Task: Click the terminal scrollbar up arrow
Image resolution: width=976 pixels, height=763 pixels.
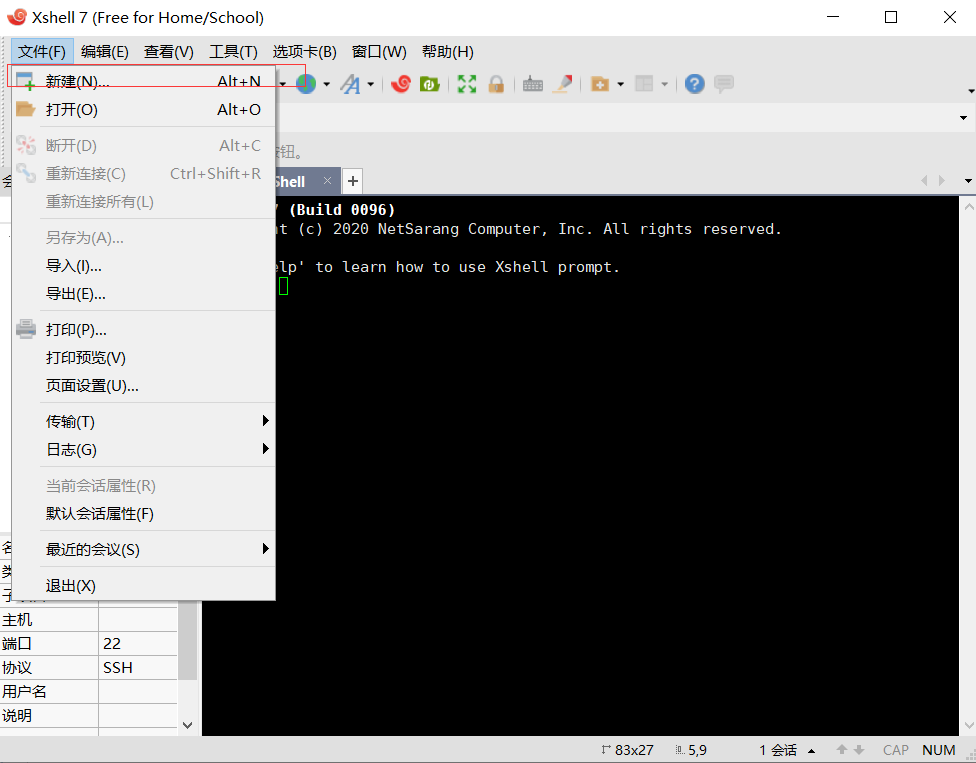Action: pyautogui.click(x=969, y=206)
